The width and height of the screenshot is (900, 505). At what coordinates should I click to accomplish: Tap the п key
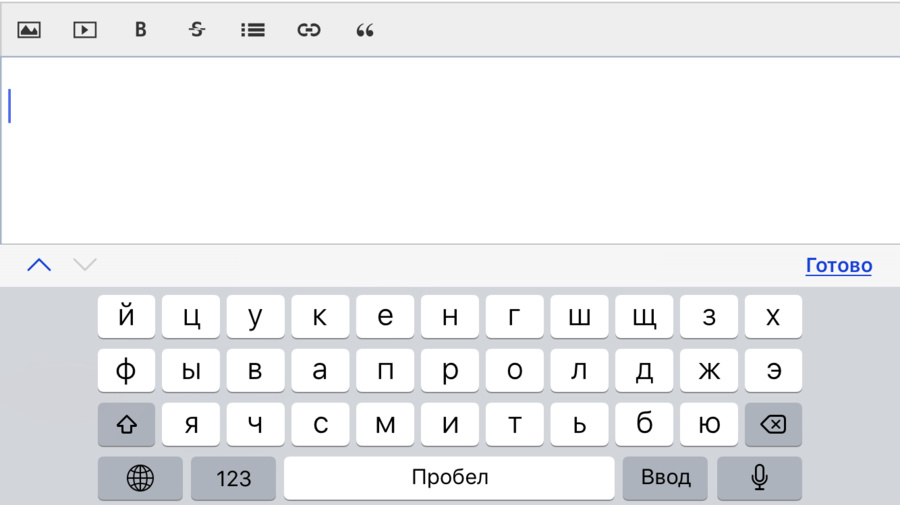pos(385,370)
